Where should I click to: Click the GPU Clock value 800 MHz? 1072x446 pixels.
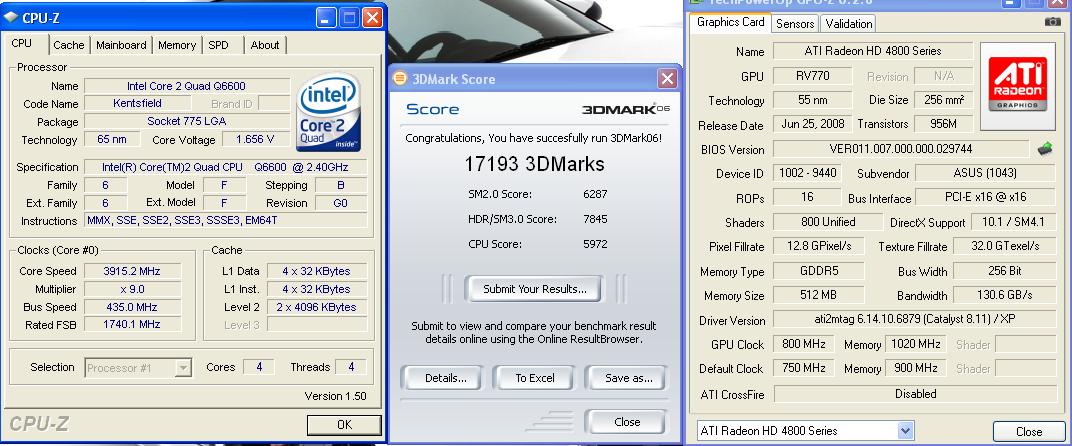tap(803, 344)
